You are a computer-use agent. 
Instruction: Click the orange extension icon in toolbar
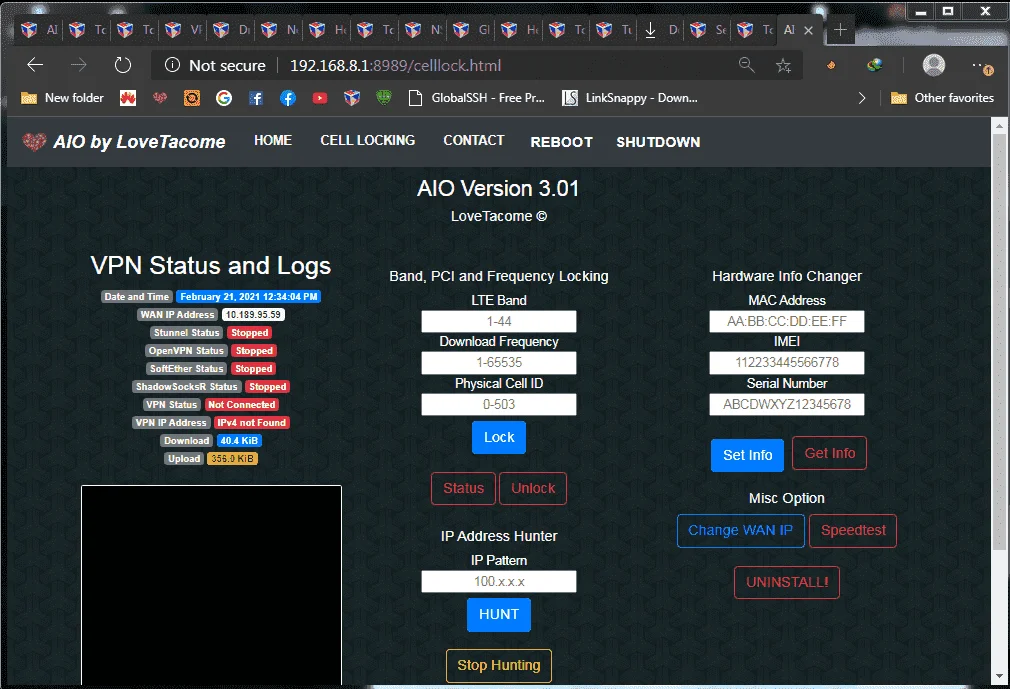[831, 65]
